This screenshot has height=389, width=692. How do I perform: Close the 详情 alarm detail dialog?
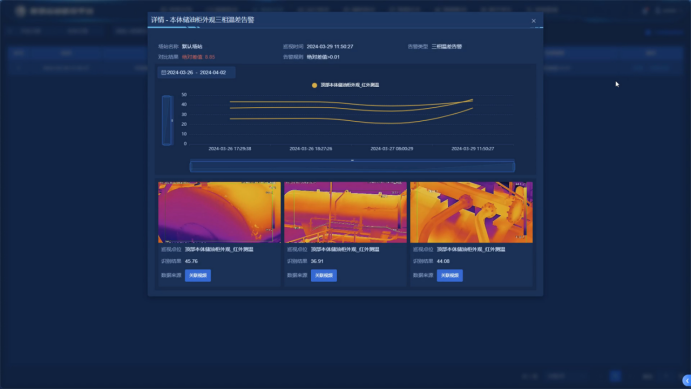(534, 21)
